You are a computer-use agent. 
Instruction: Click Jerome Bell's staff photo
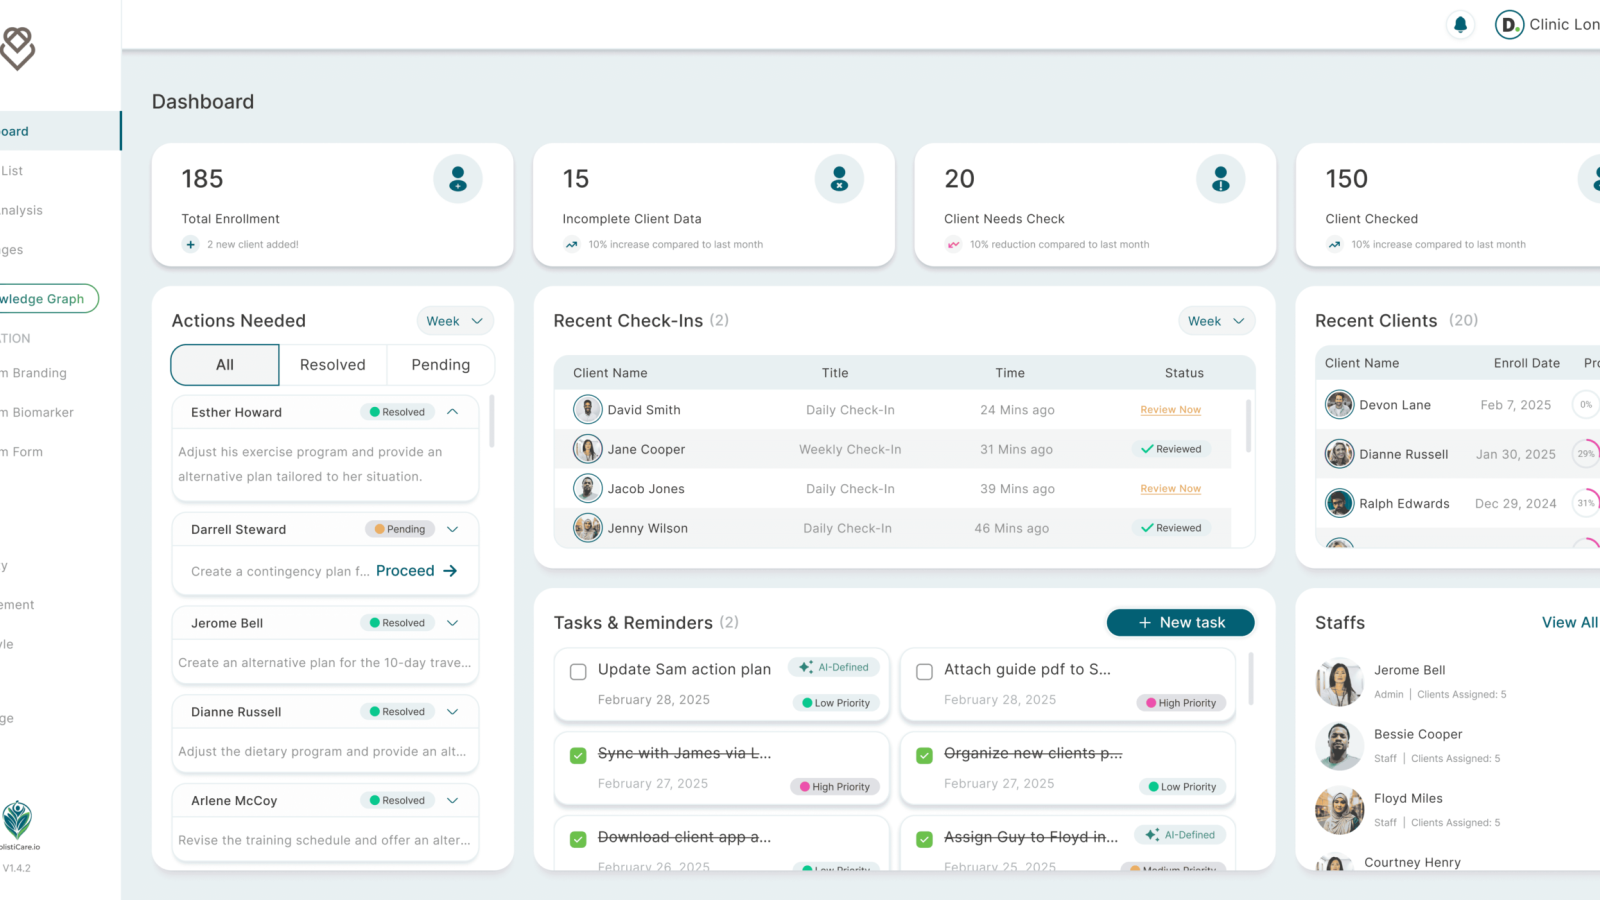(1339, 682)
